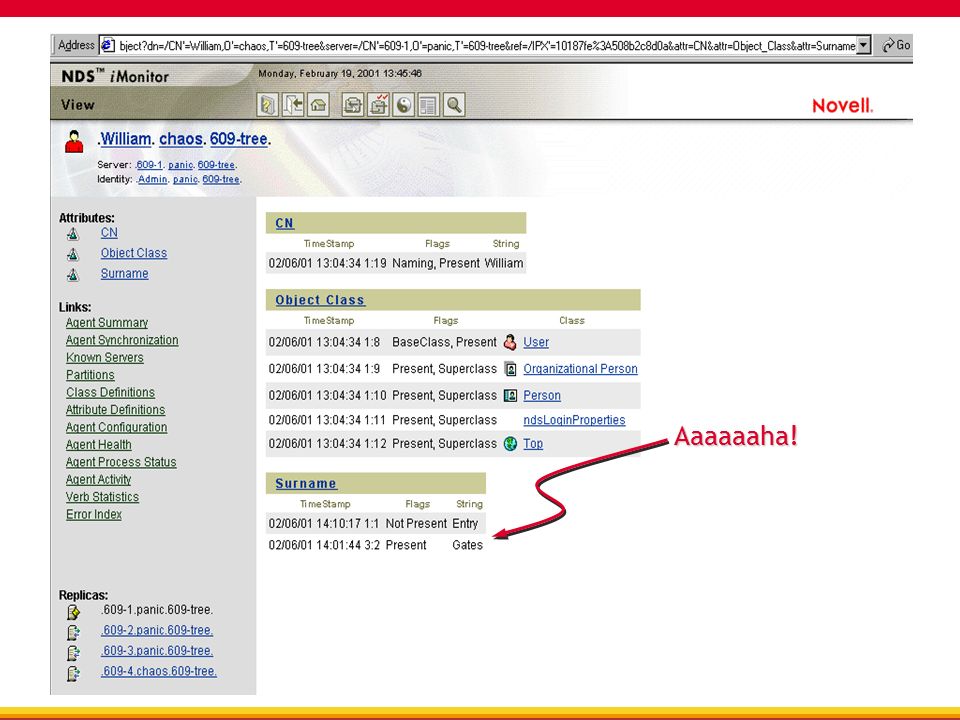Open Agent Summary link

click(x=107, y=323)
